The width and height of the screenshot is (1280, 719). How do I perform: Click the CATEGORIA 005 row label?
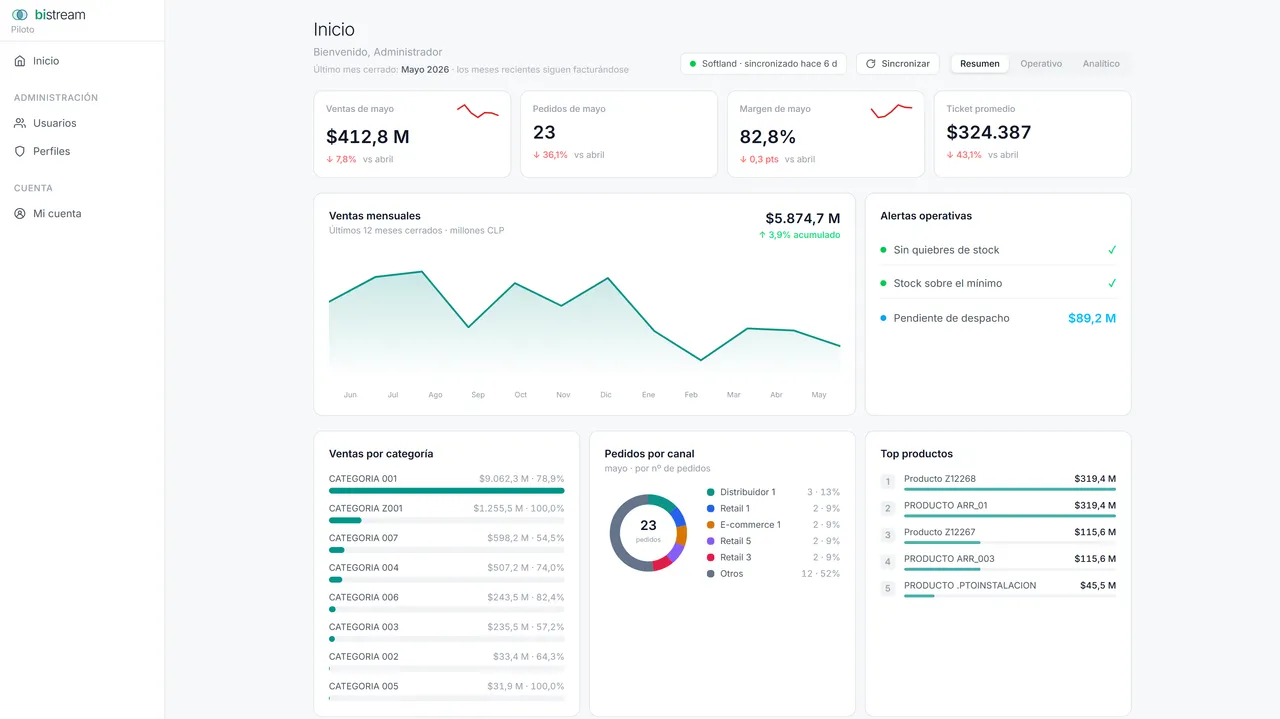pos(363,686)
